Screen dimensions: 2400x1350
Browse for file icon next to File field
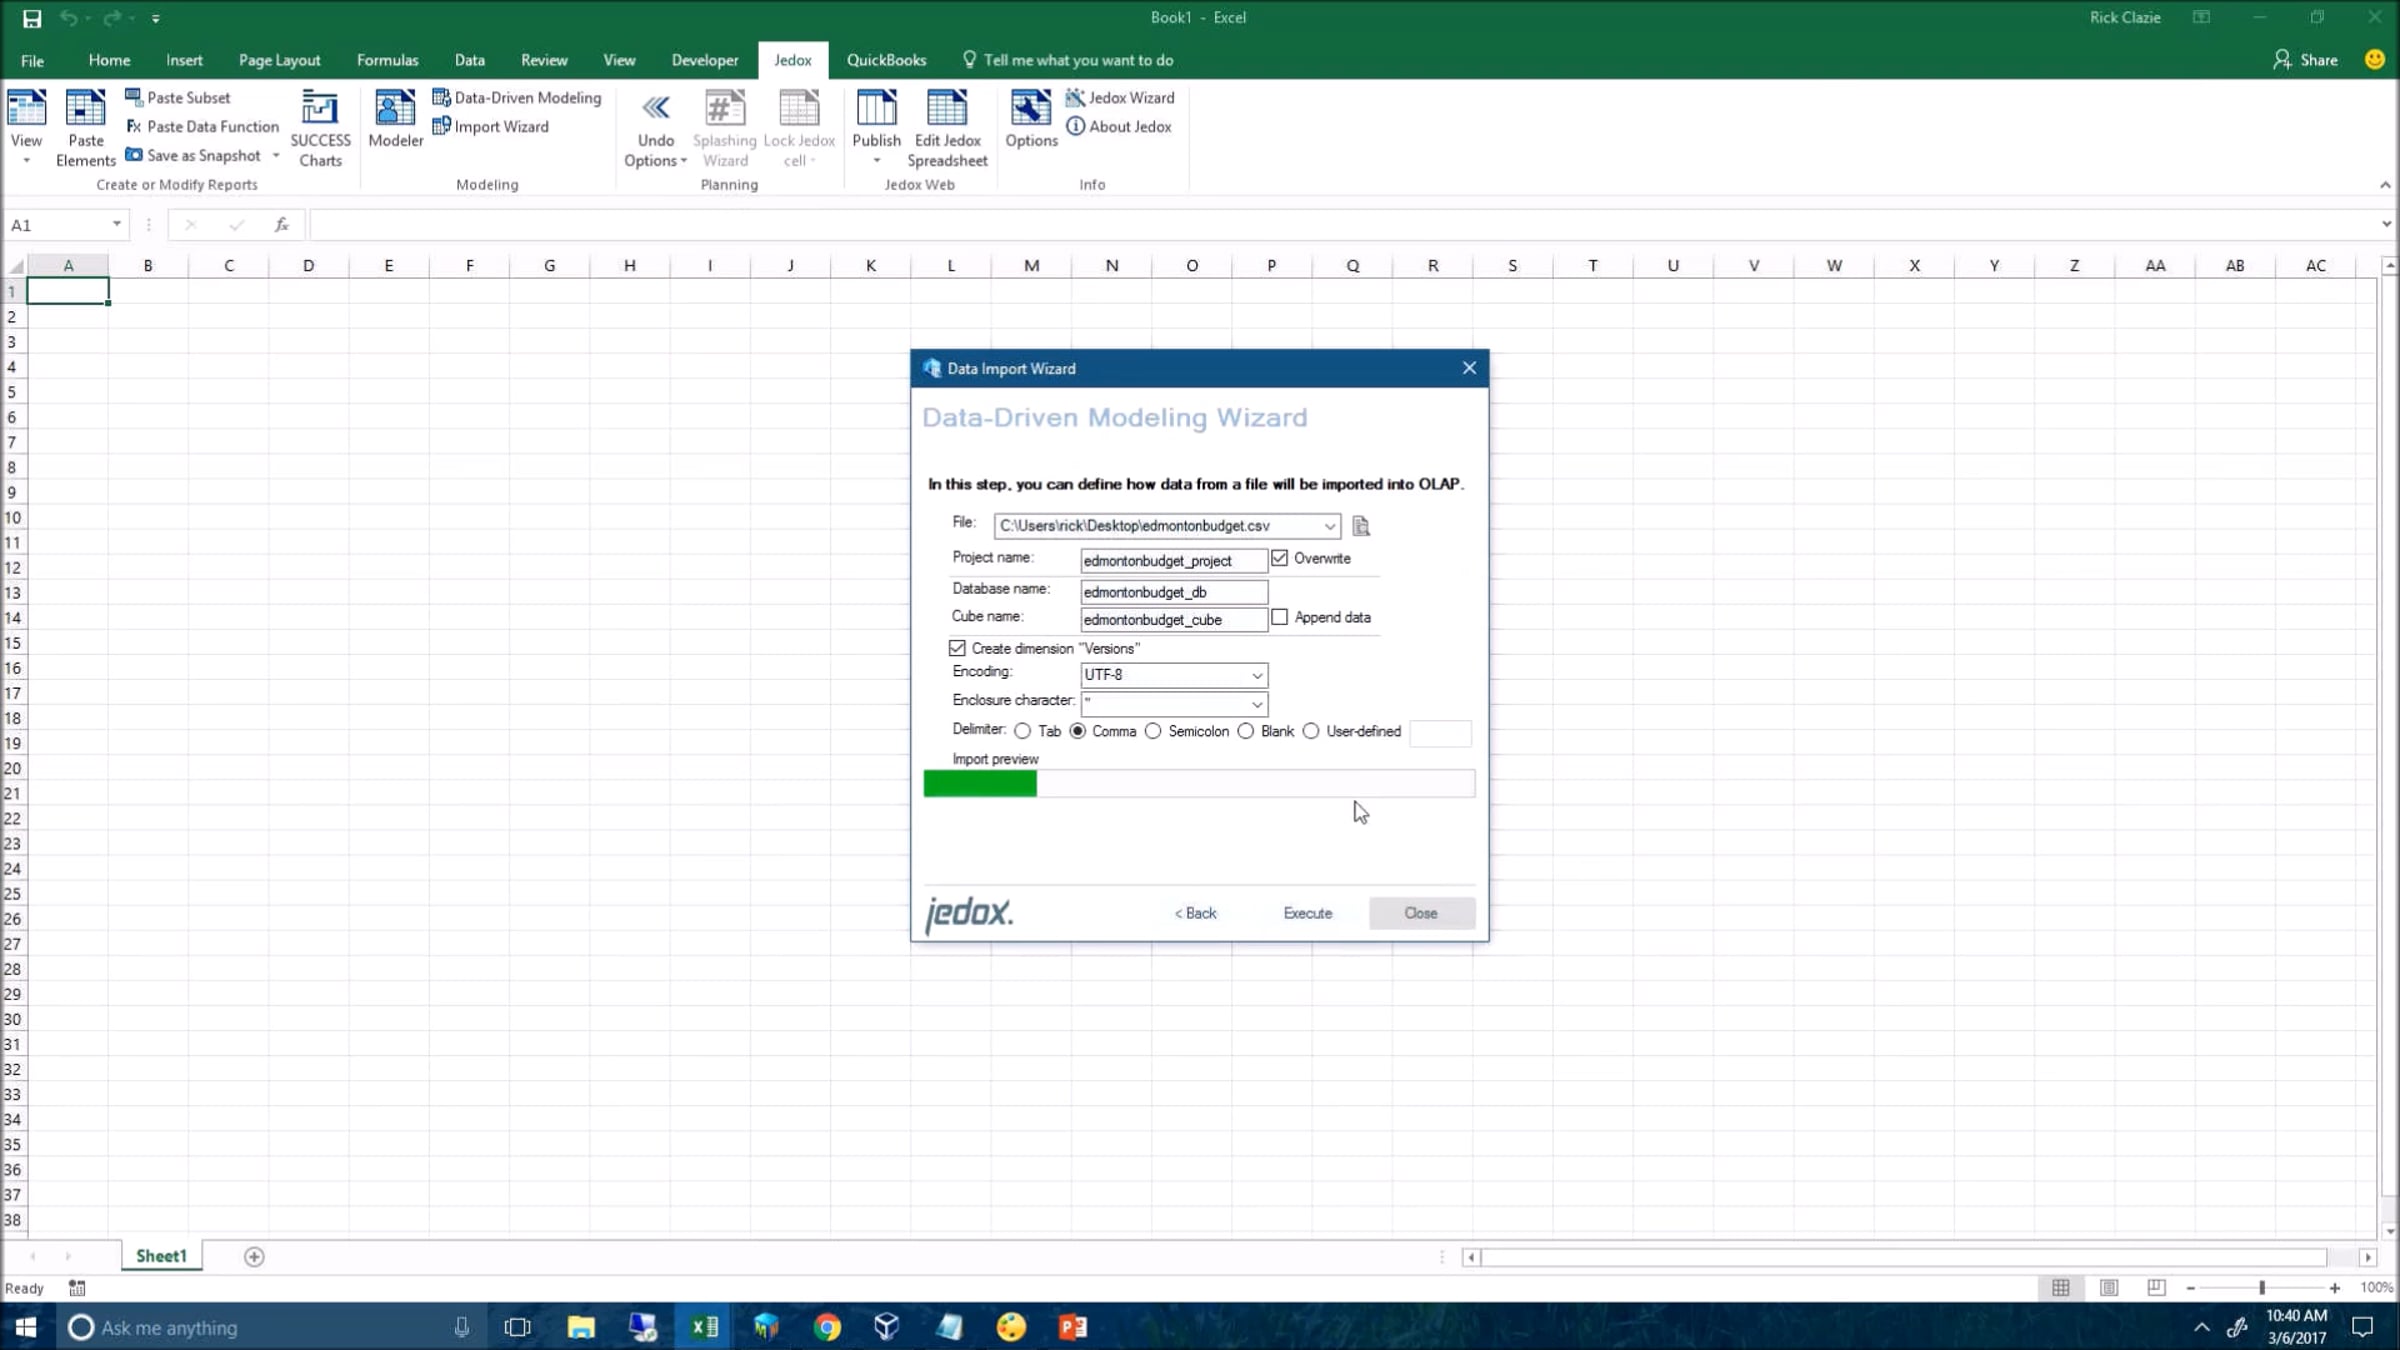click(x=1361, y=526)
